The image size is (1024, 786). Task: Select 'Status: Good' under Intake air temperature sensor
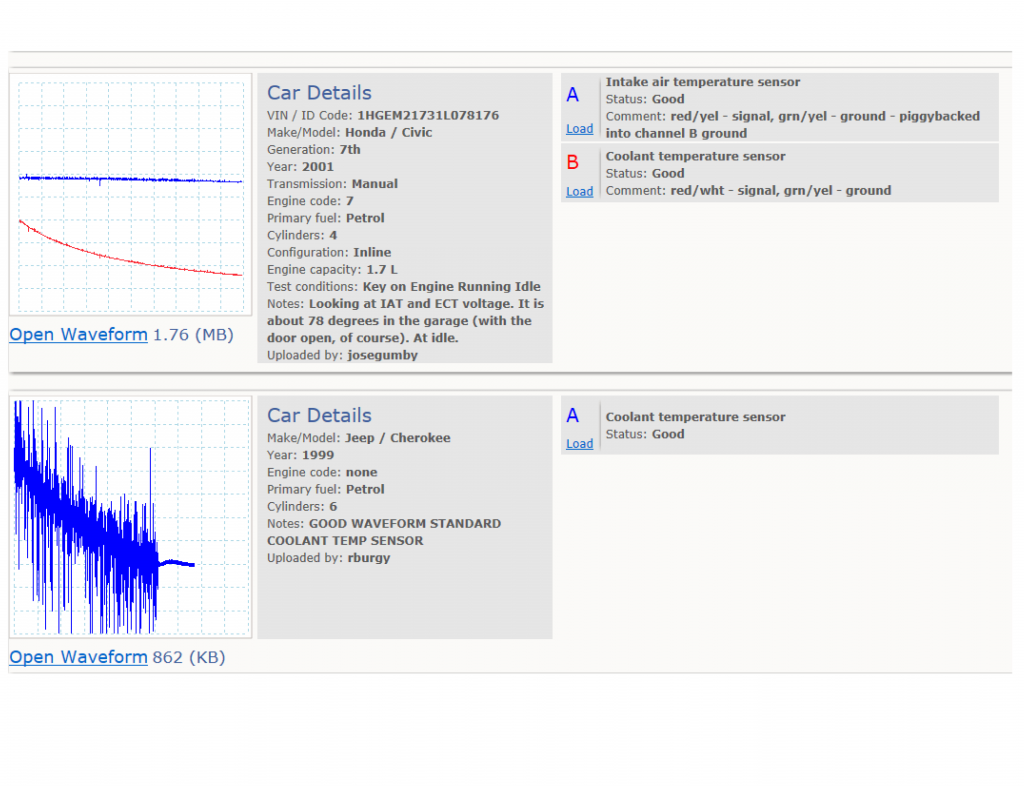pyautogui.click(x=645, y=99)
